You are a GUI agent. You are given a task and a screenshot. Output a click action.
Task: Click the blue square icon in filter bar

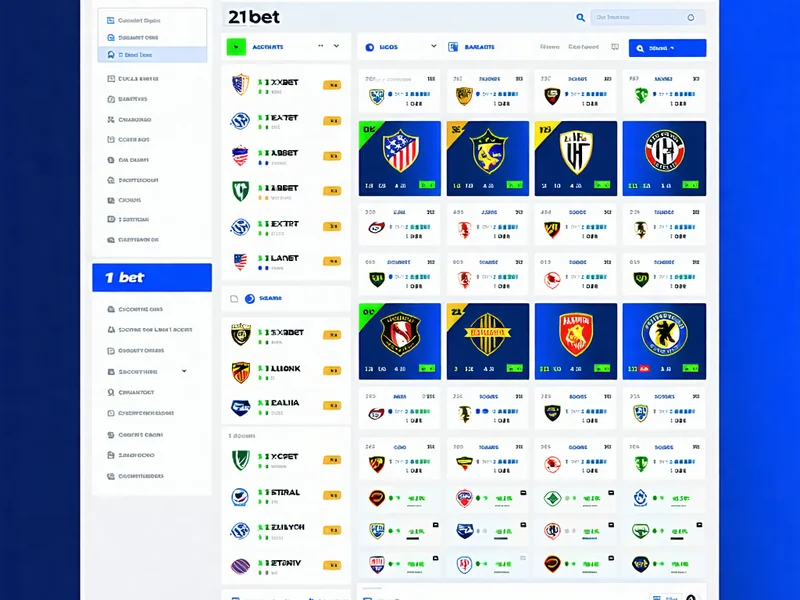(x=453, y=47)
